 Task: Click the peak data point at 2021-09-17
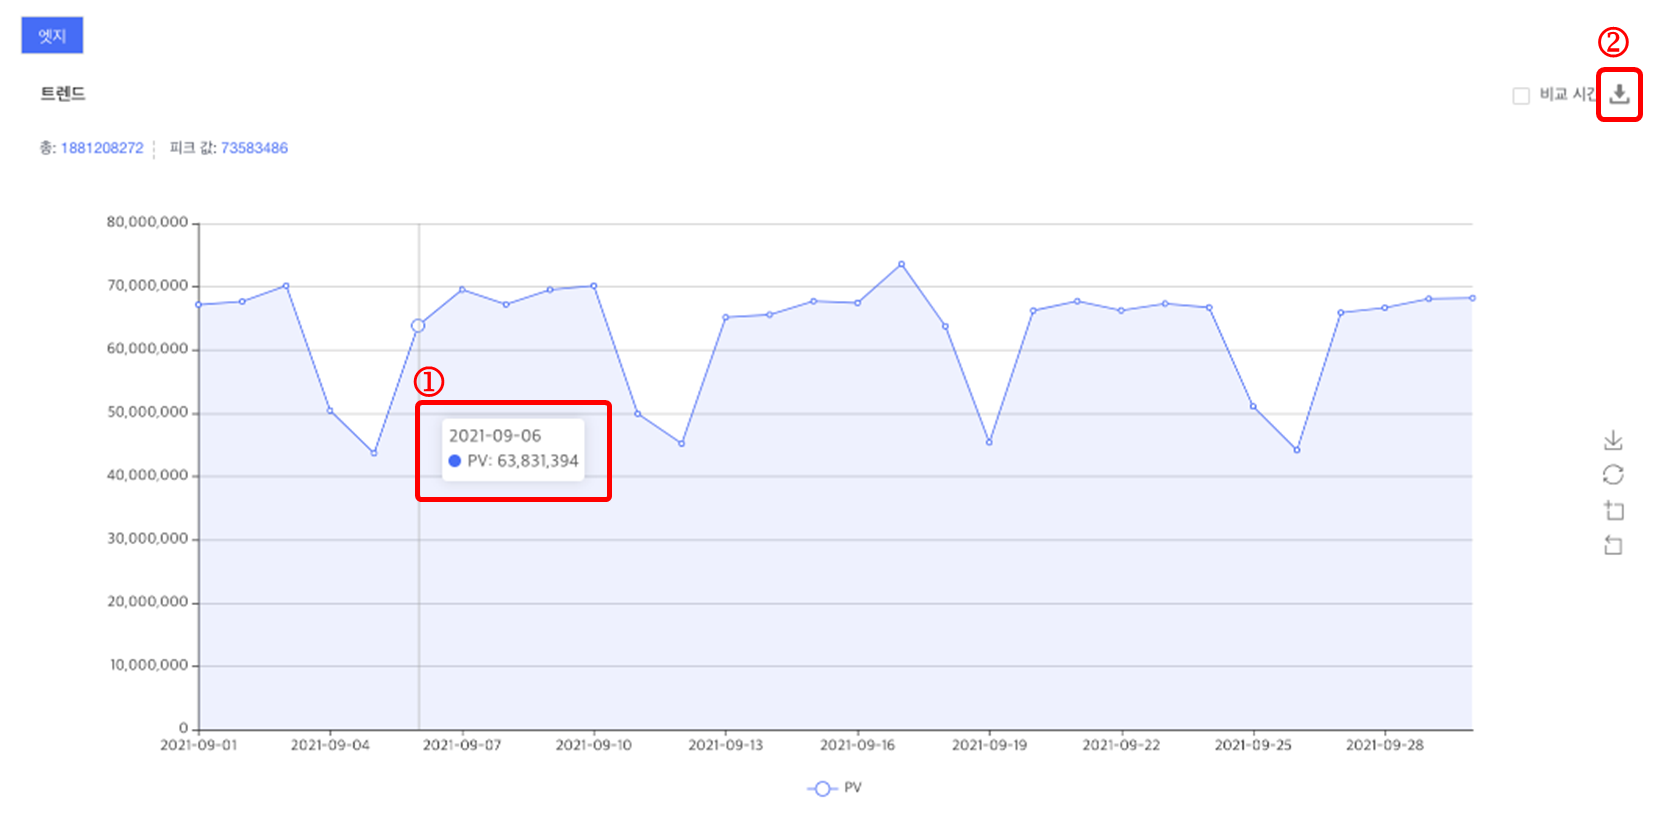(901, 264)
